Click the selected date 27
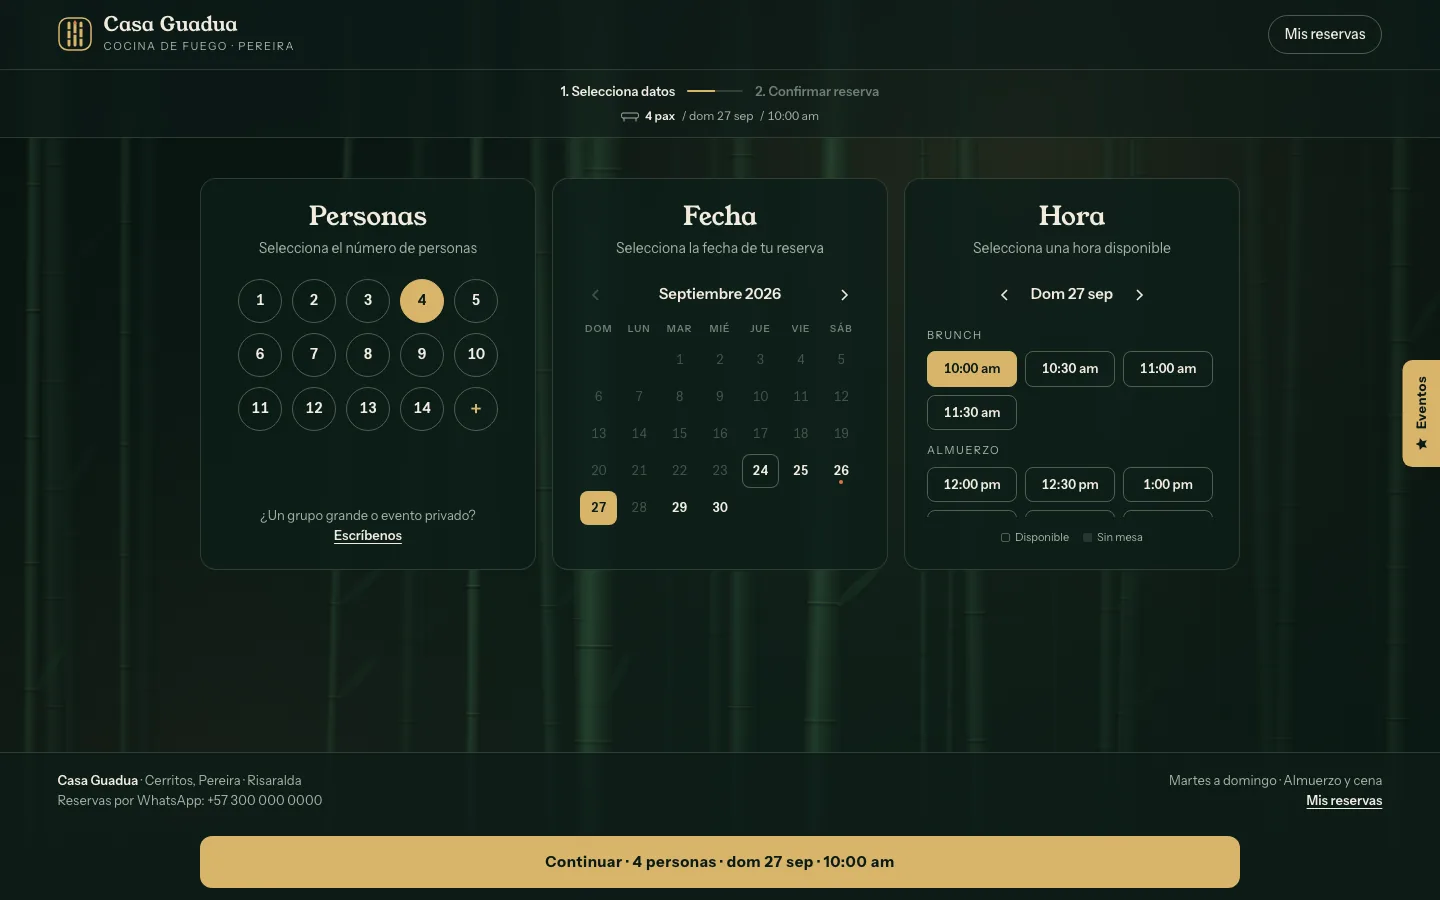The image size is (1440, 900). (x=598, y=507)
